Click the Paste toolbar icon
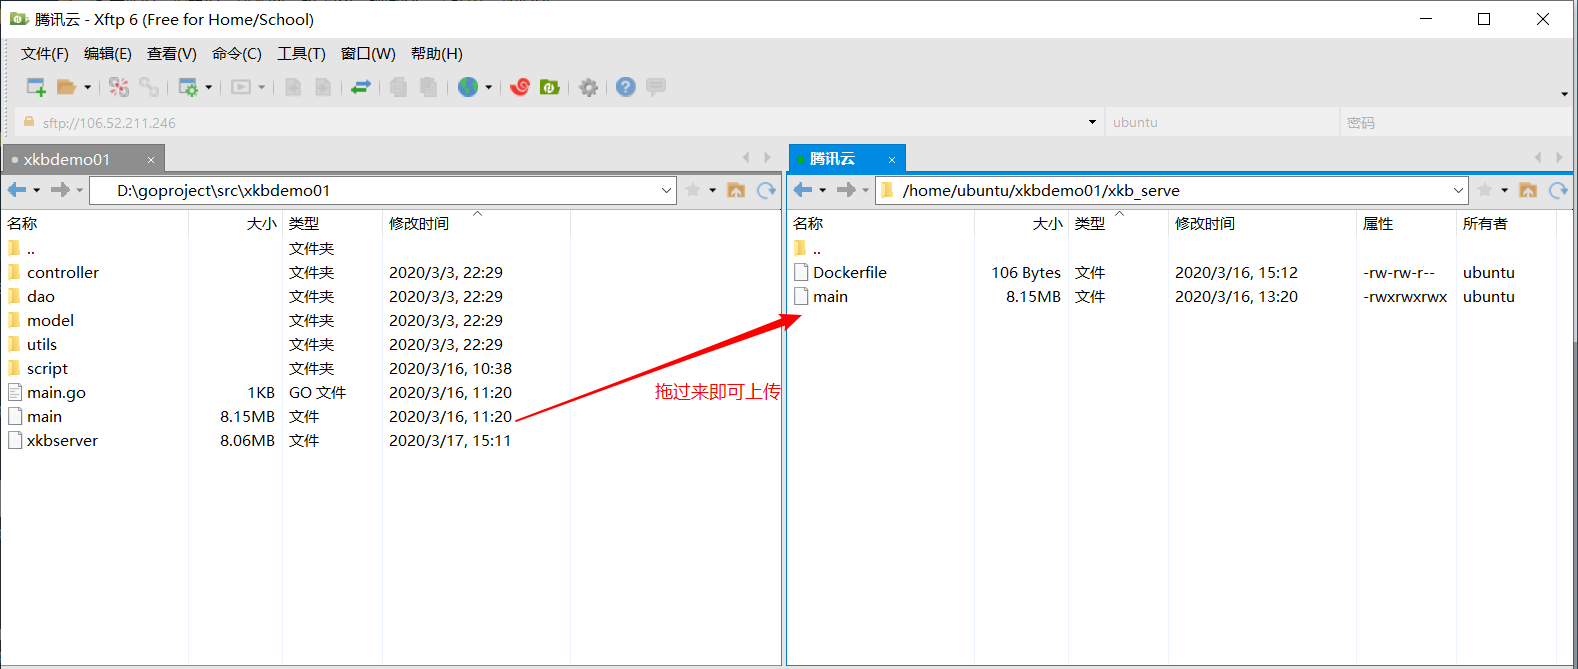This screenshot has height=669, width=1578. pos(428,87)
